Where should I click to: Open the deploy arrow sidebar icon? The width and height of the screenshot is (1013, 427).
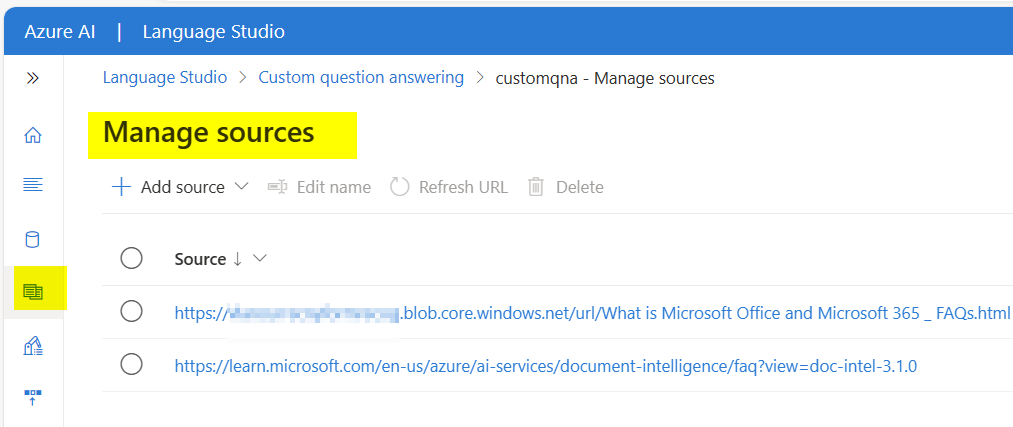[33, 397]
